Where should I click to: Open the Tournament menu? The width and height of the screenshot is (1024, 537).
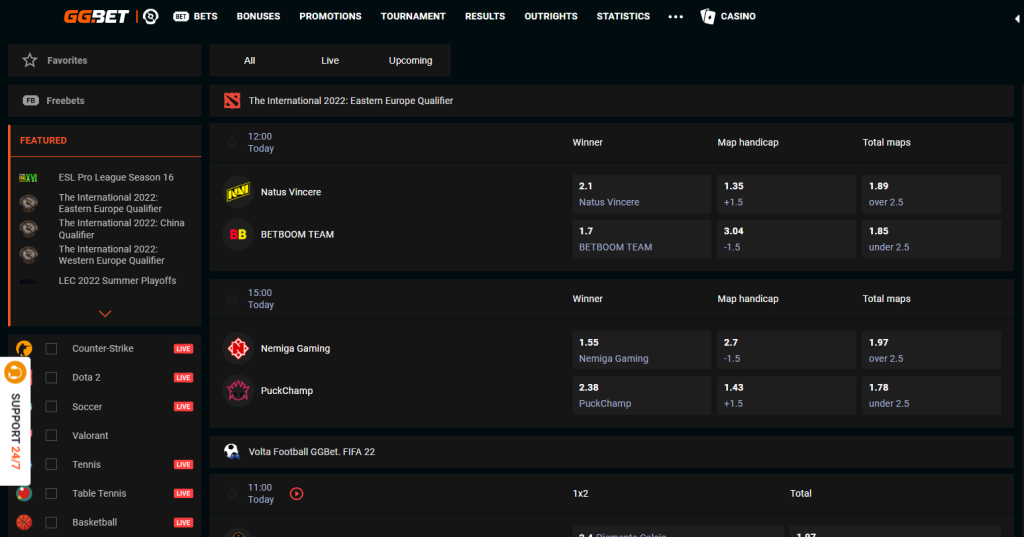[x=413, y=16]
